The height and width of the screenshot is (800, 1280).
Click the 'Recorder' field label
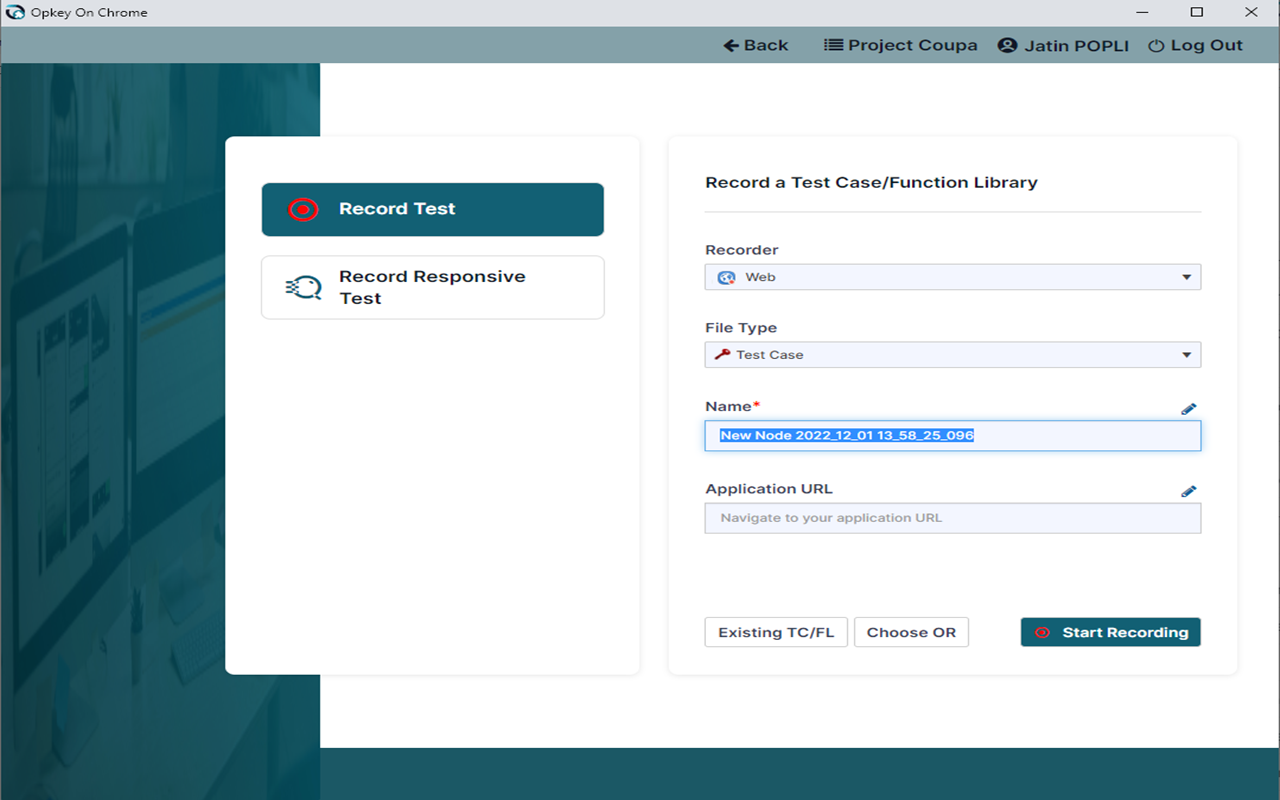click(741, 250)
